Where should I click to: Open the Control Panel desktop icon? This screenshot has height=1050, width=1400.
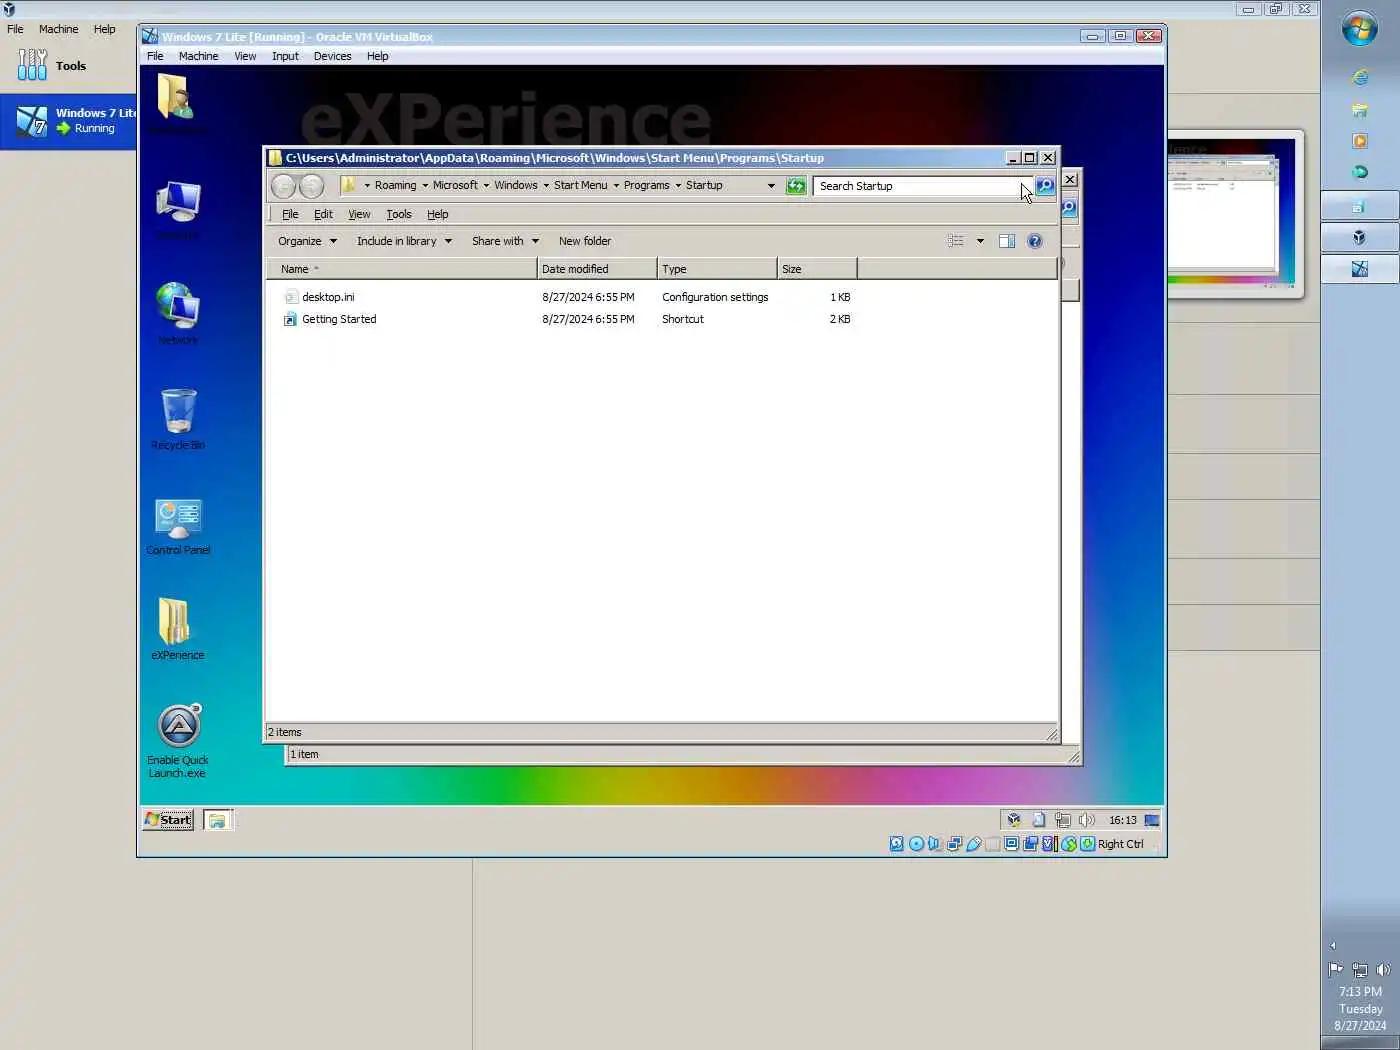[178, 524]
